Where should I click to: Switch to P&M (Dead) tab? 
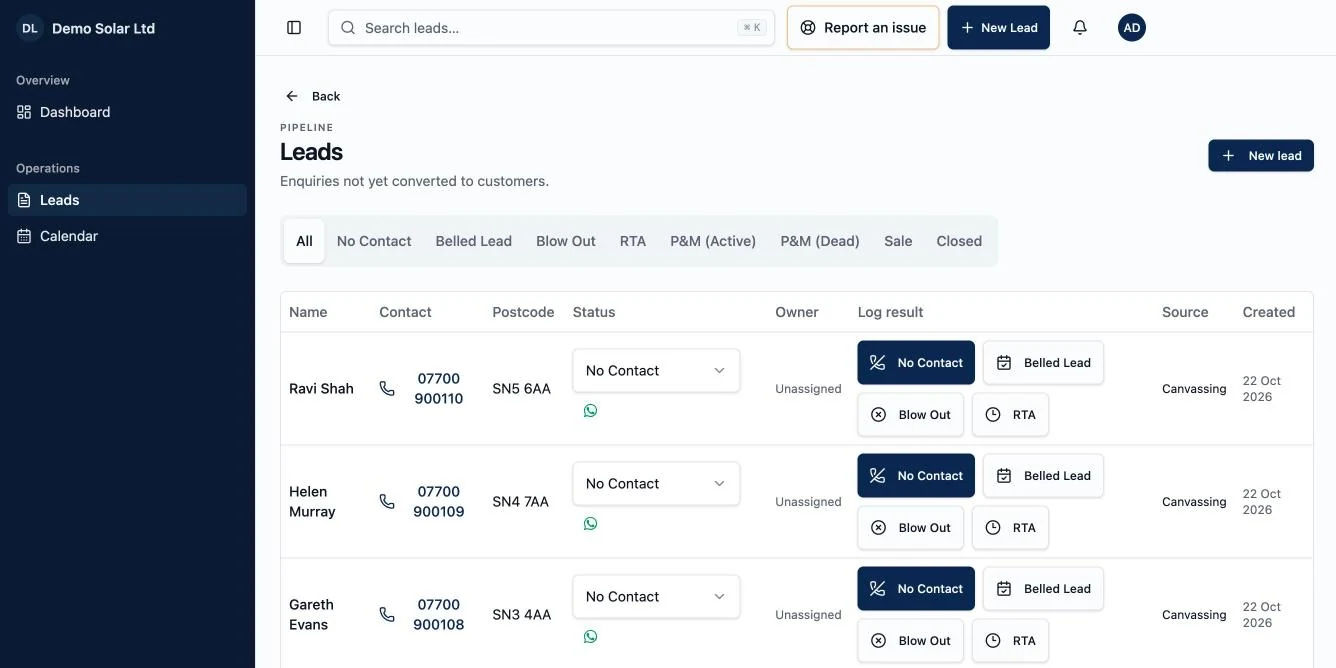[820, 241]
